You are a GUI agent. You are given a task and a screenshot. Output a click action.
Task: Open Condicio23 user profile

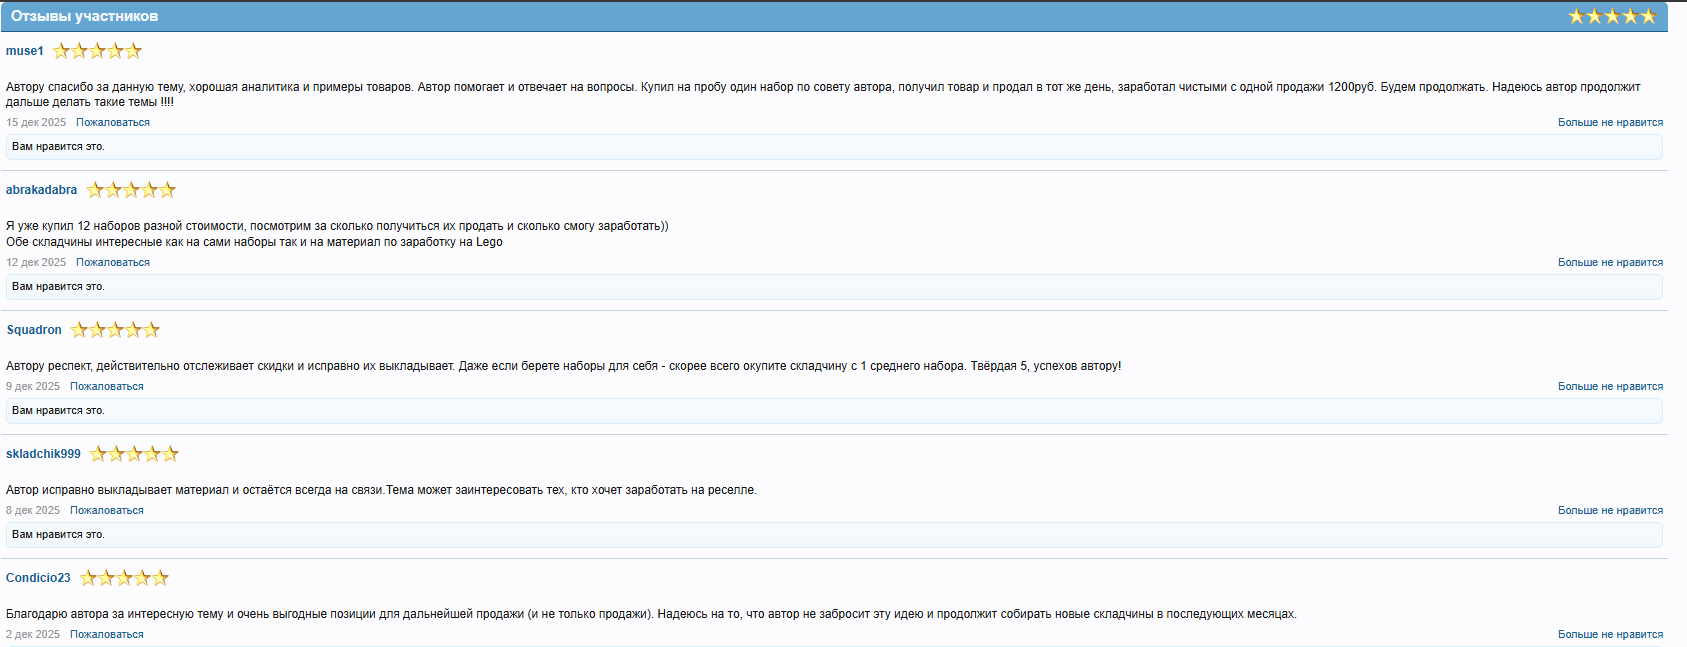38,578
